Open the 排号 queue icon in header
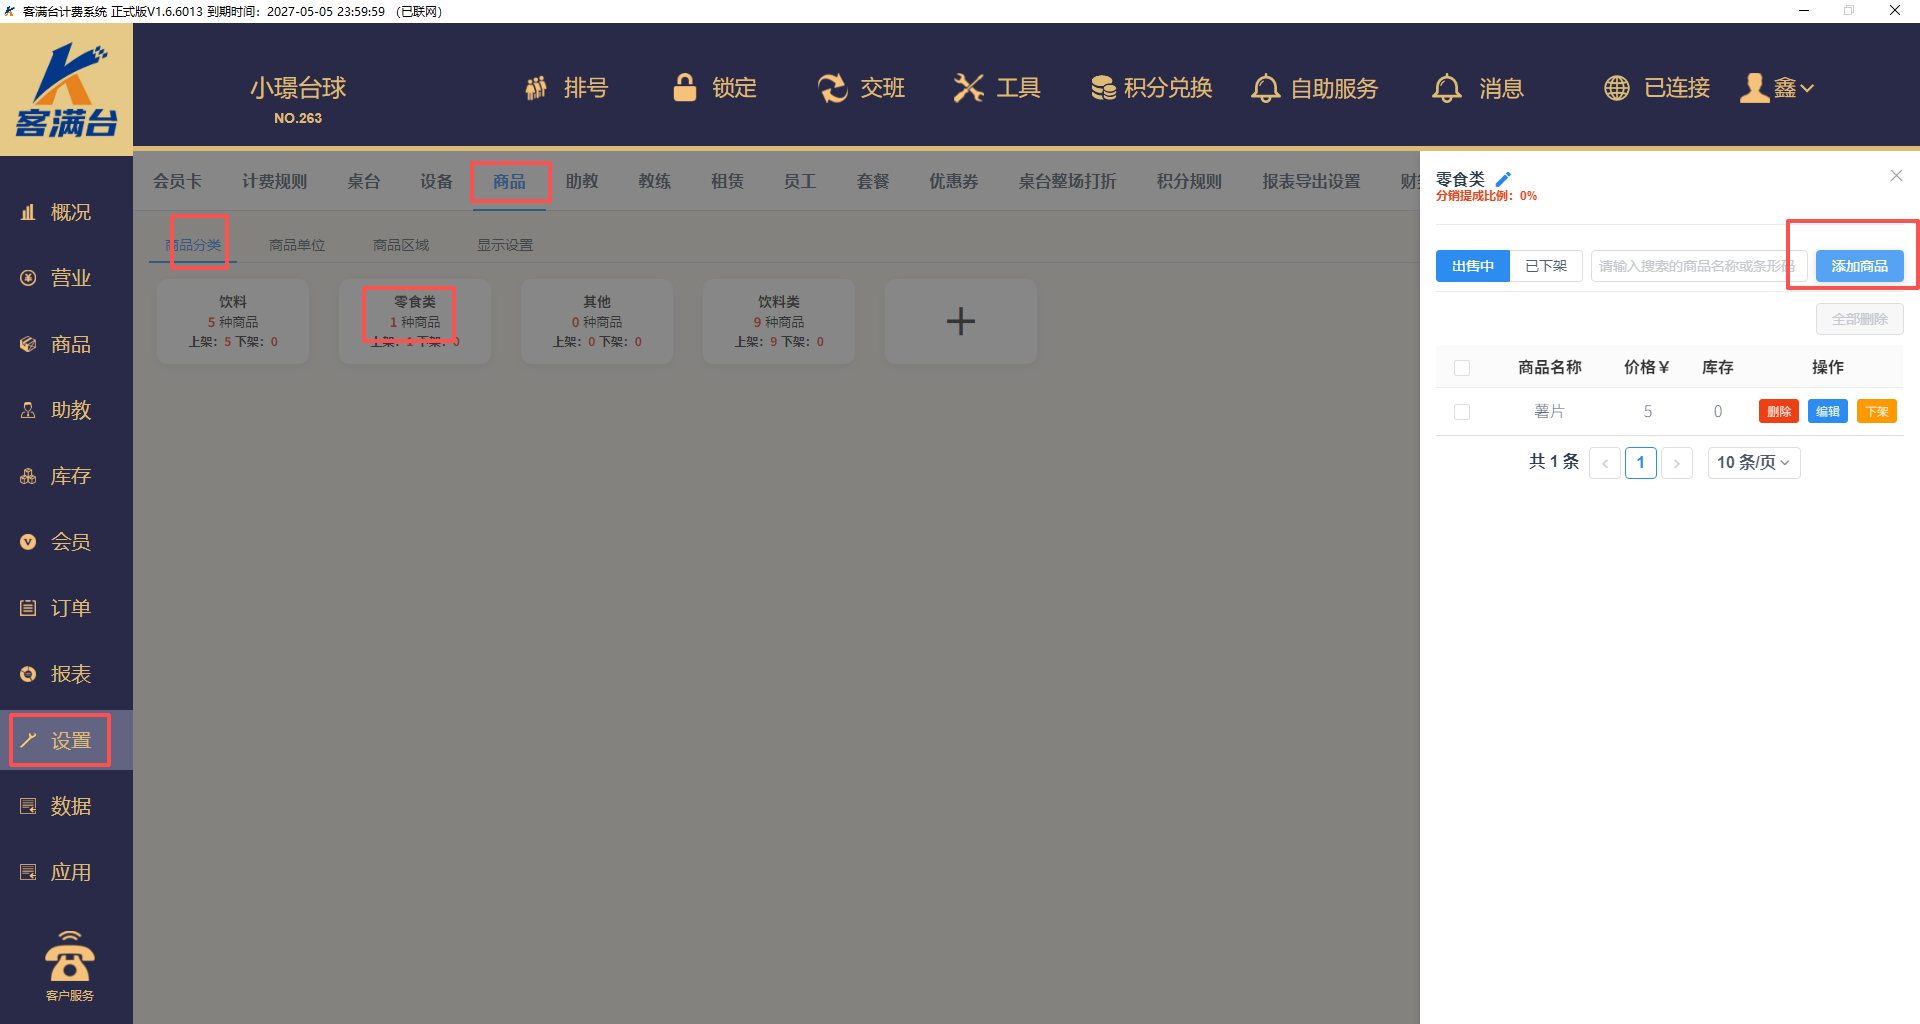The width and height of the screenshot is (1920, 1024). [x=537, y=88]
